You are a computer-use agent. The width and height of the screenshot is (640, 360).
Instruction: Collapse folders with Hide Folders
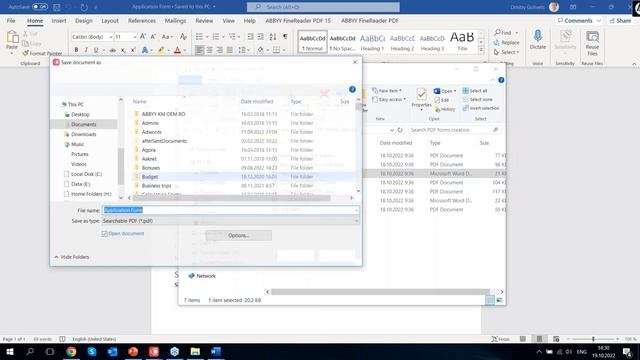coord(72,257)
